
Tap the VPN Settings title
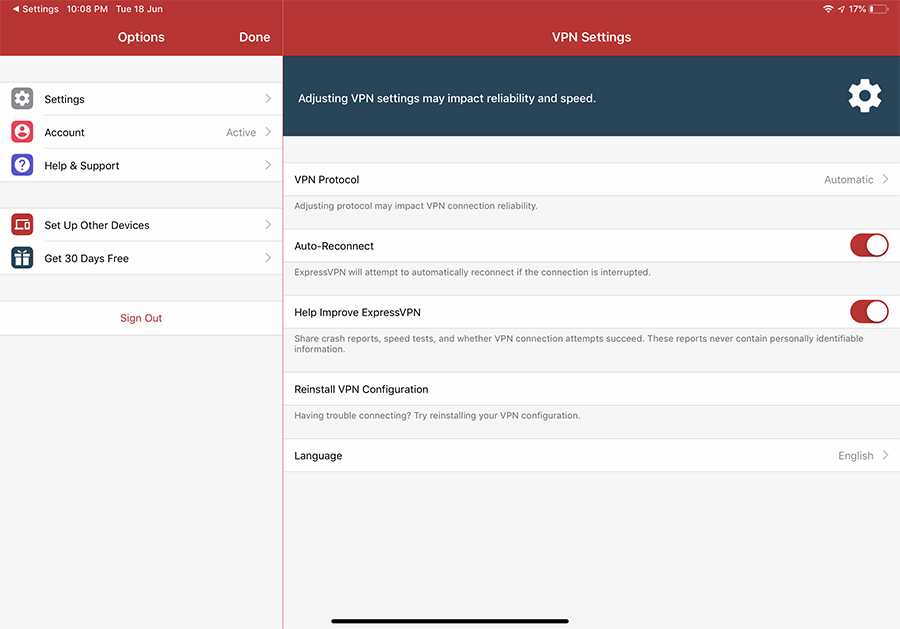tap(591, 37)
